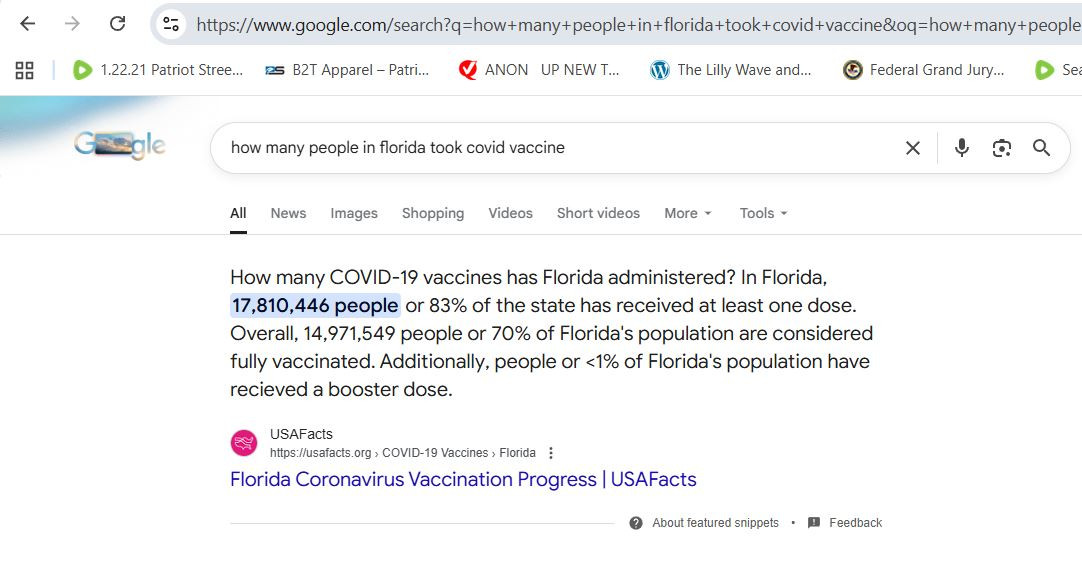This screenshot has width=1082, height=567.
Task: Submit search with magnifying glass
Action: [1041, 148]
